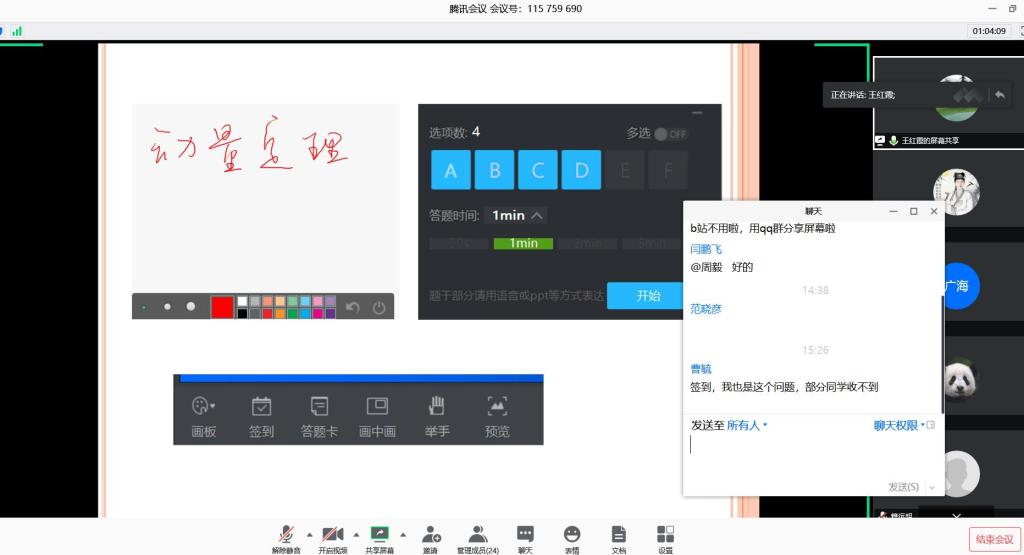Click the 结束会议 end meeting button
The image size is (1024, 555).
[995, 539]
